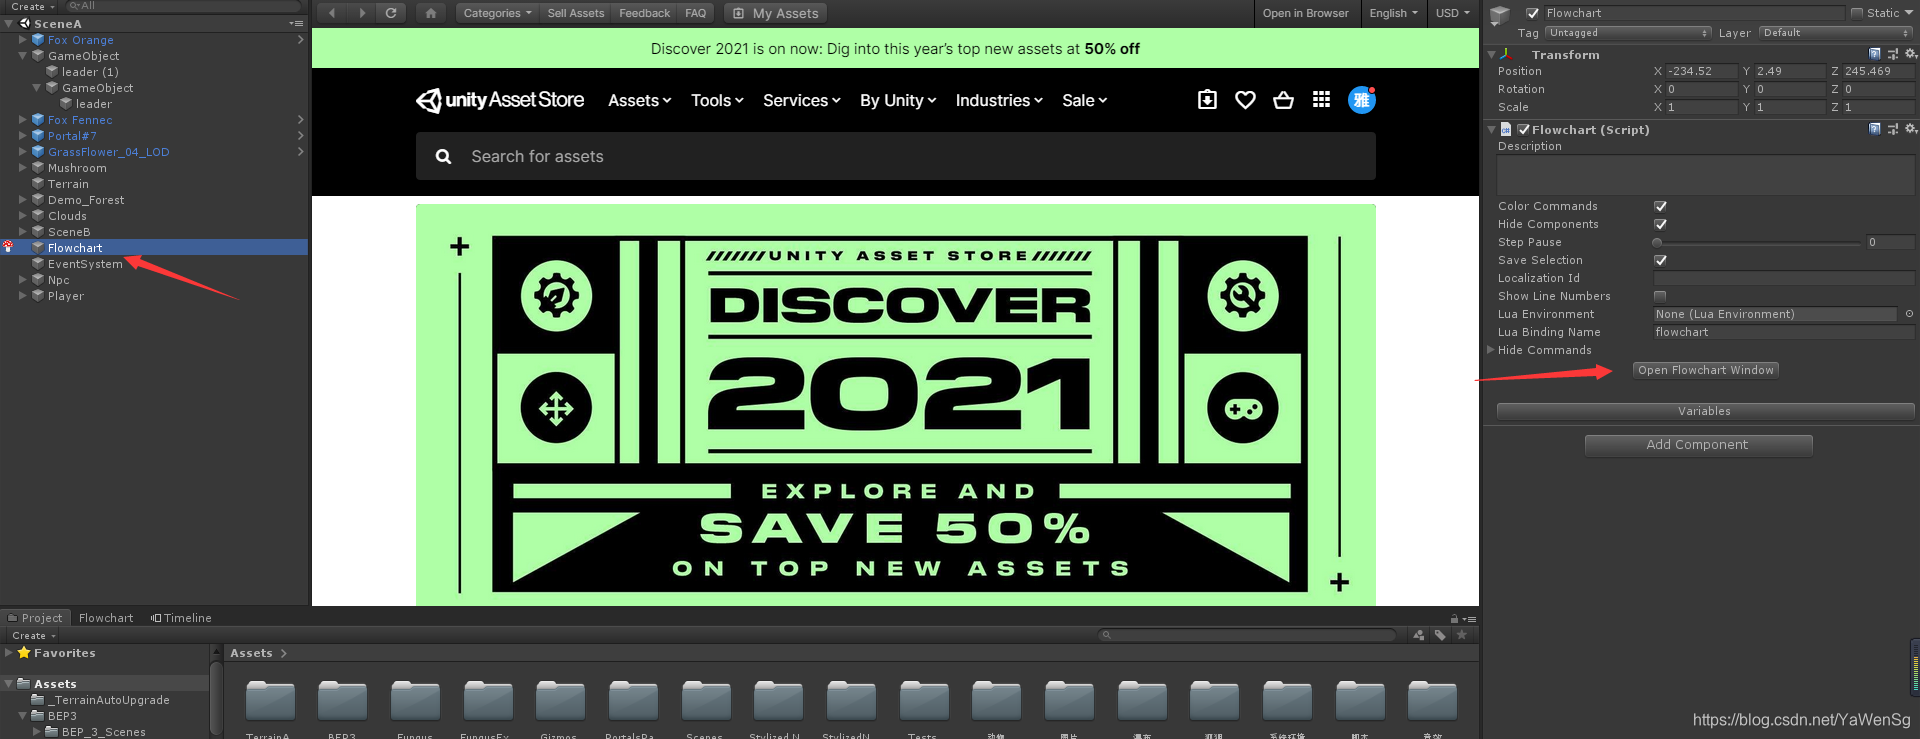The image size is (1920, 739).
Task: Open the Transform component gear menu
Action: tap(1910, 54)
